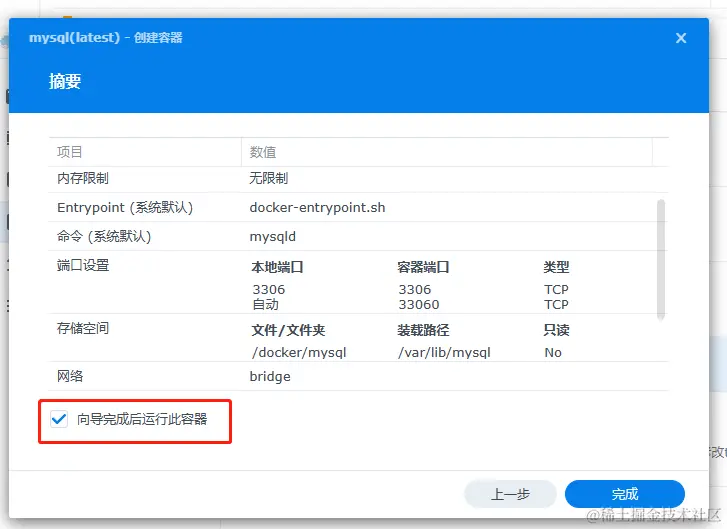Click the local port 3306 value
This screenshot has width=727, height=529.
point(268,289)
